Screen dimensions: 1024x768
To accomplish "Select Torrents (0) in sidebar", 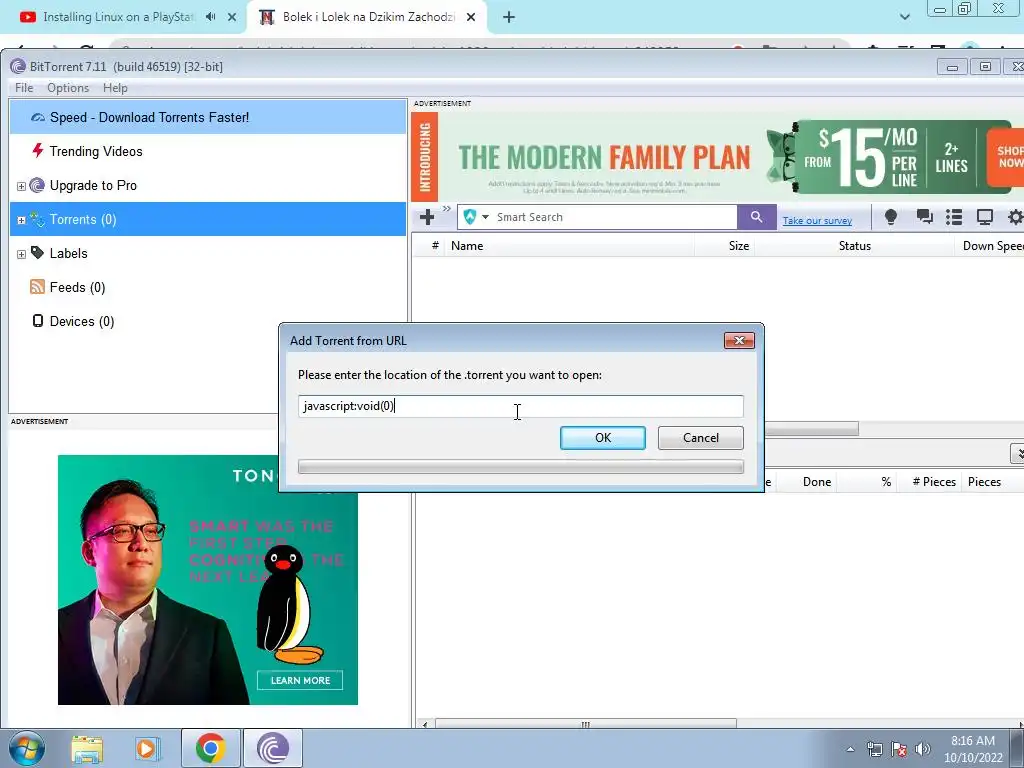I will pos(208,219).
